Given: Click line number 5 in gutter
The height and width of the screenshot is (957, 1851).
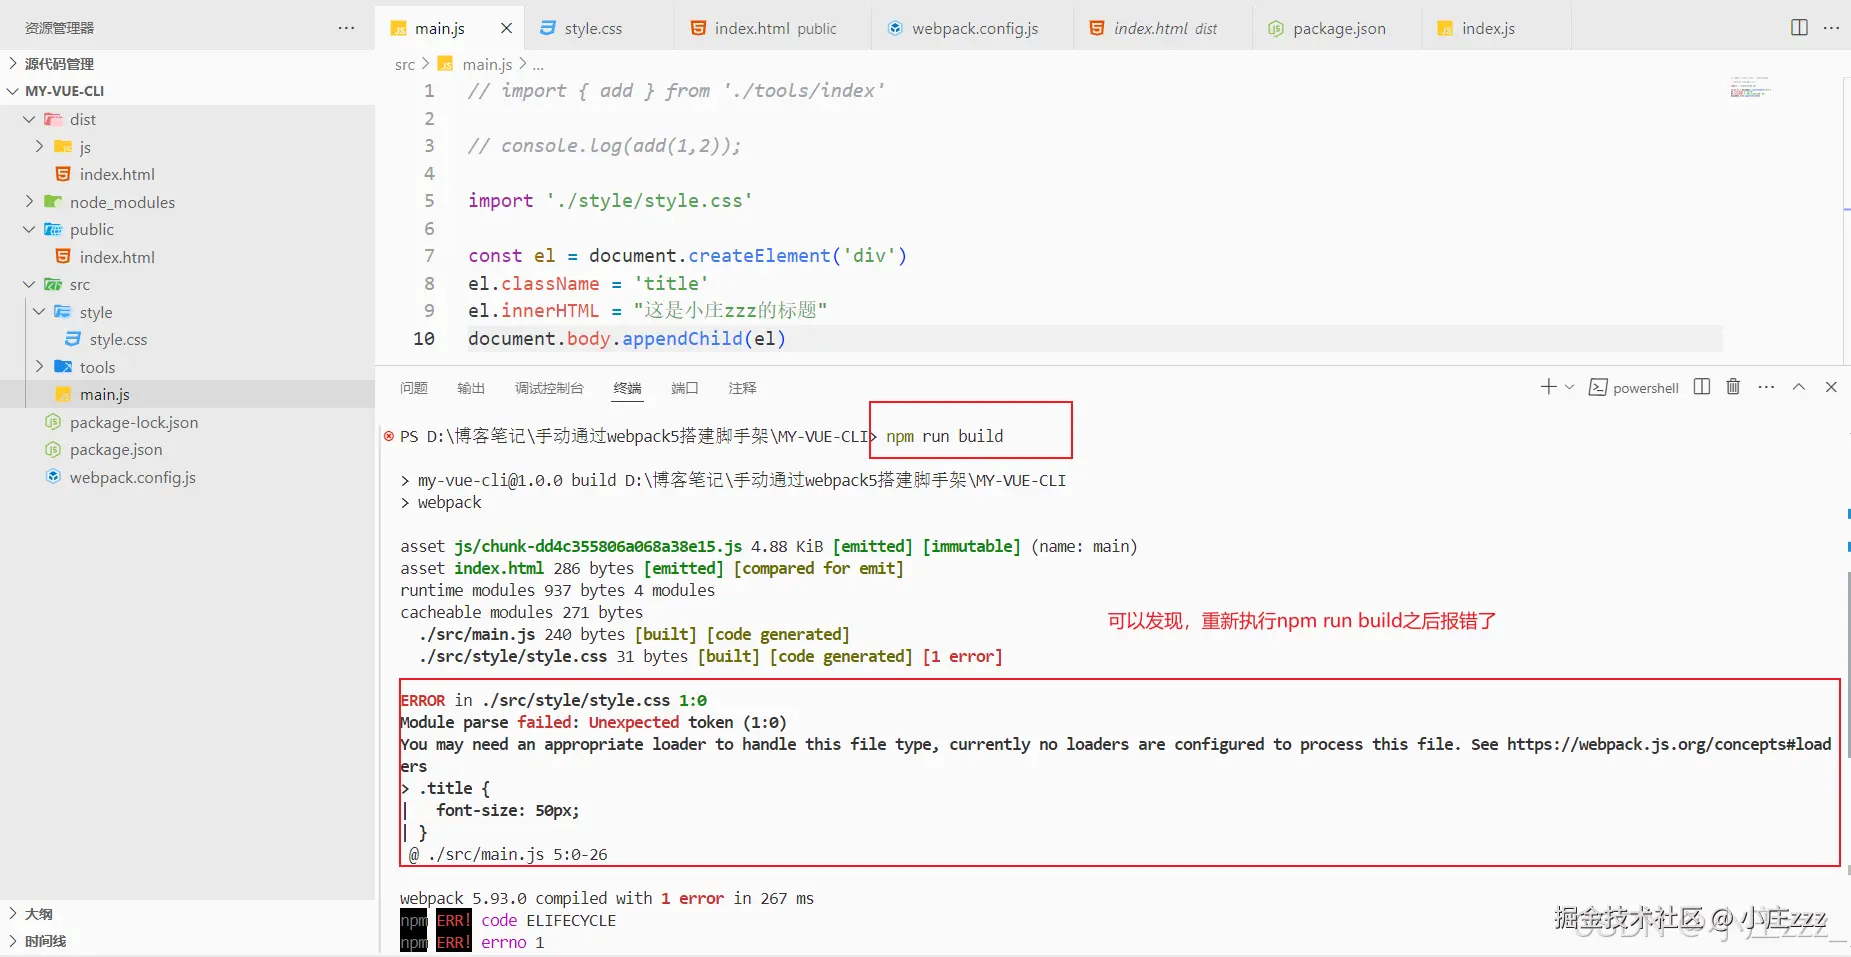Looking at the screenshot, I should click(429, 201).
